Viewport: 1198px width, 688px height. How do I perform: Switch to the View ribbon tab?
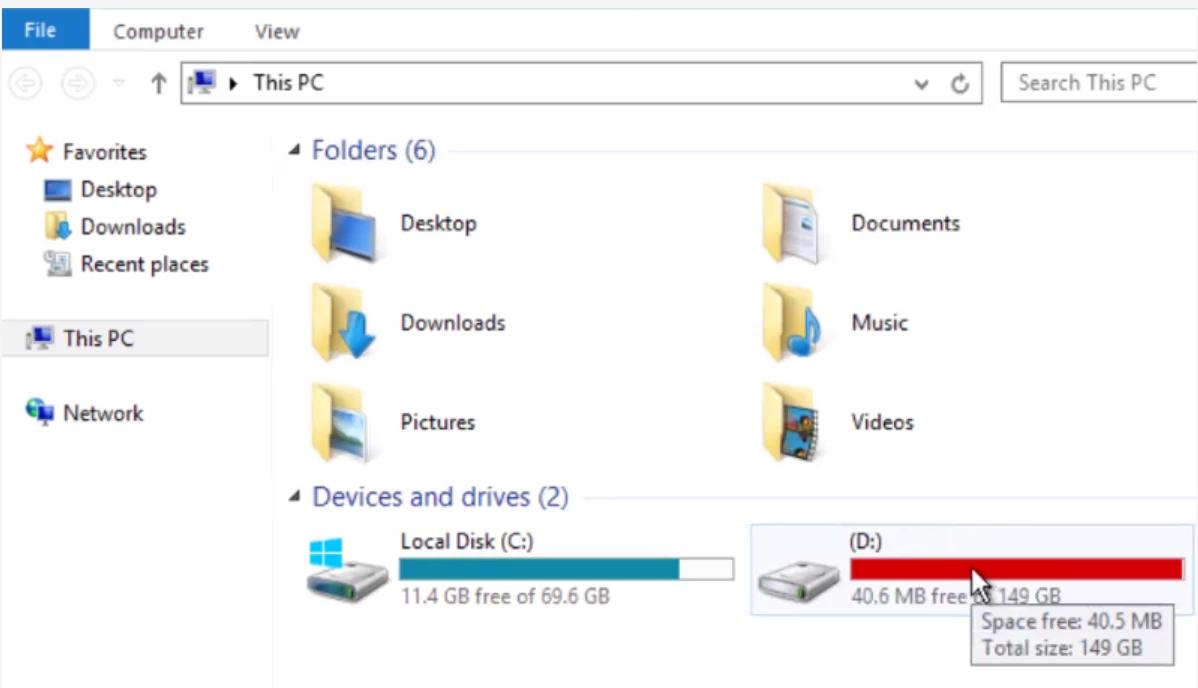(277, 31)
